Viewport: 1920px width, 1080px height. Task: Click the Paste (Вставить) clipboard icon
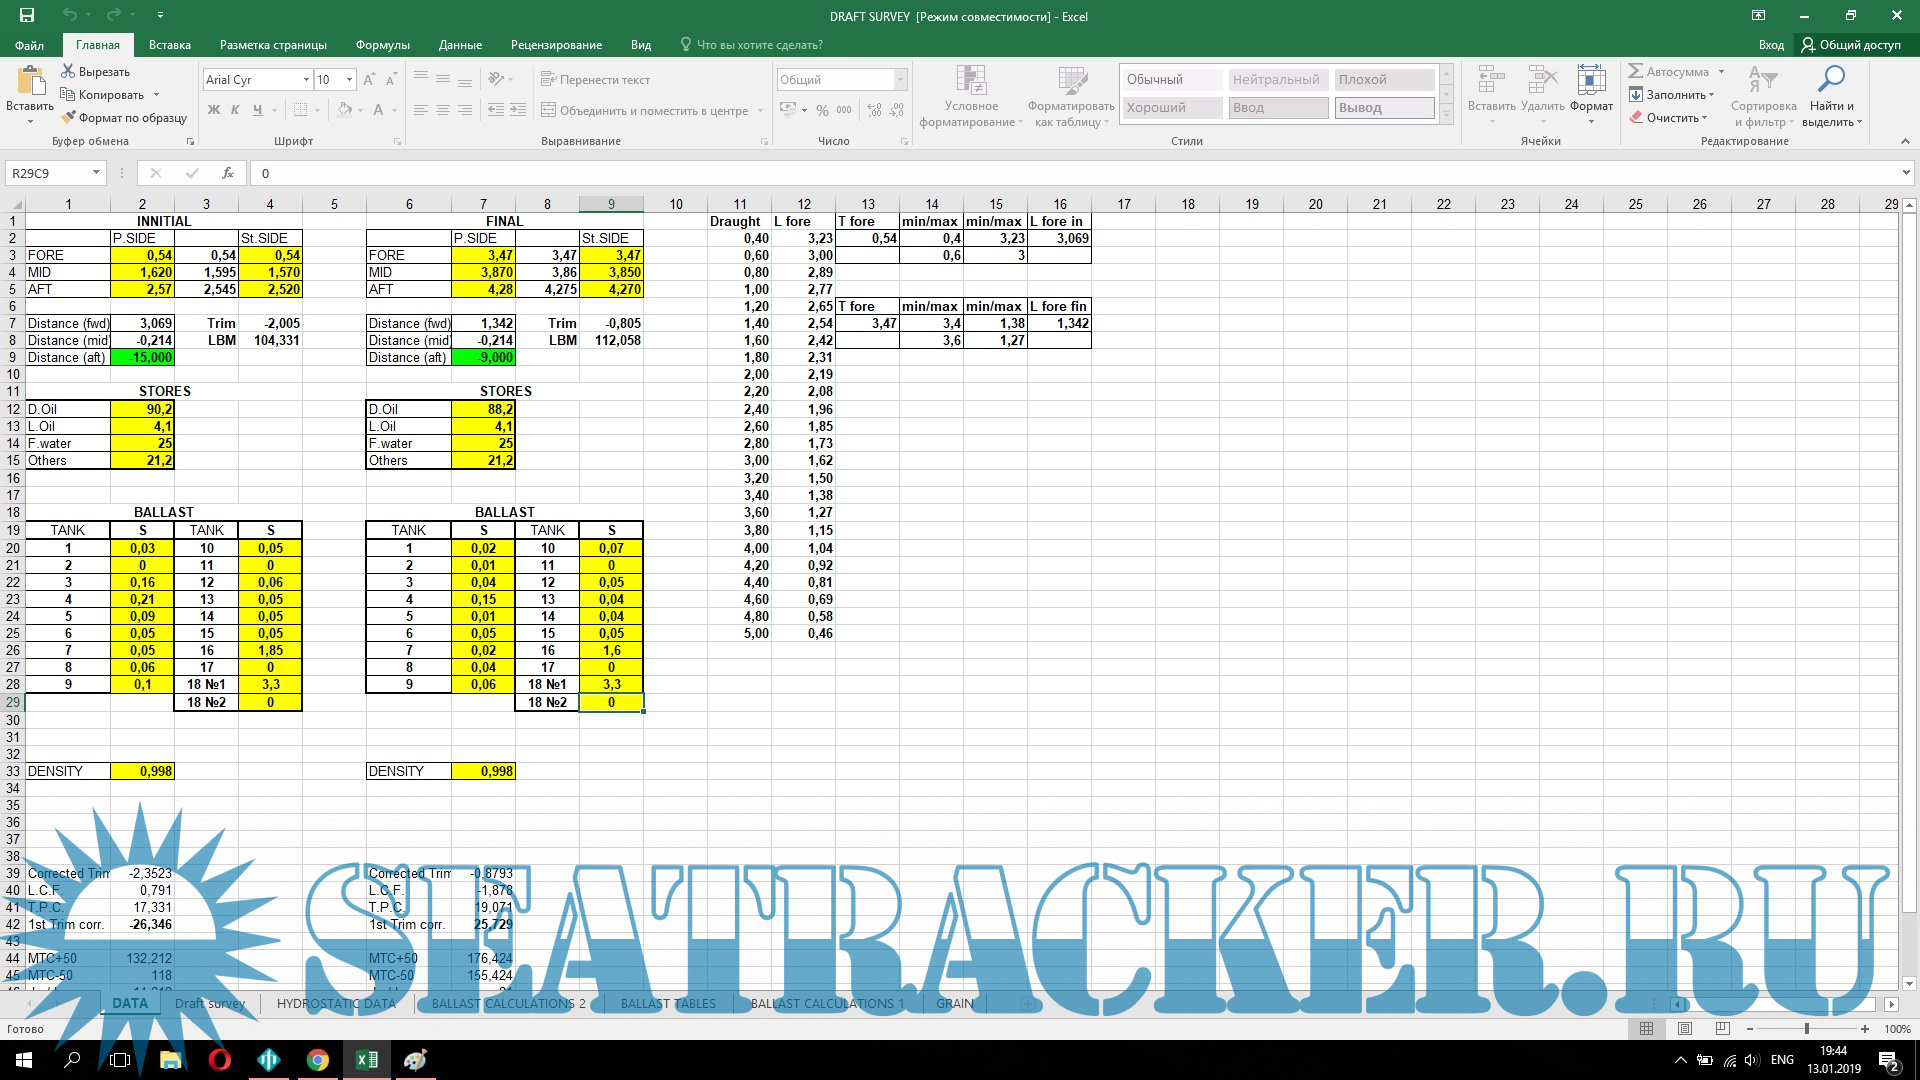(30, 82)
